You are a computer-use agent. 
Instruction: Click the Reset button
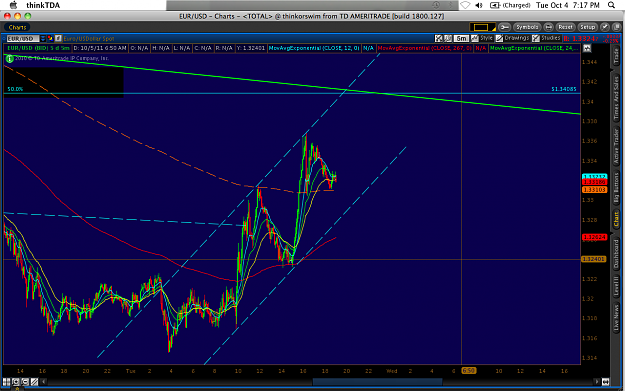565,27
